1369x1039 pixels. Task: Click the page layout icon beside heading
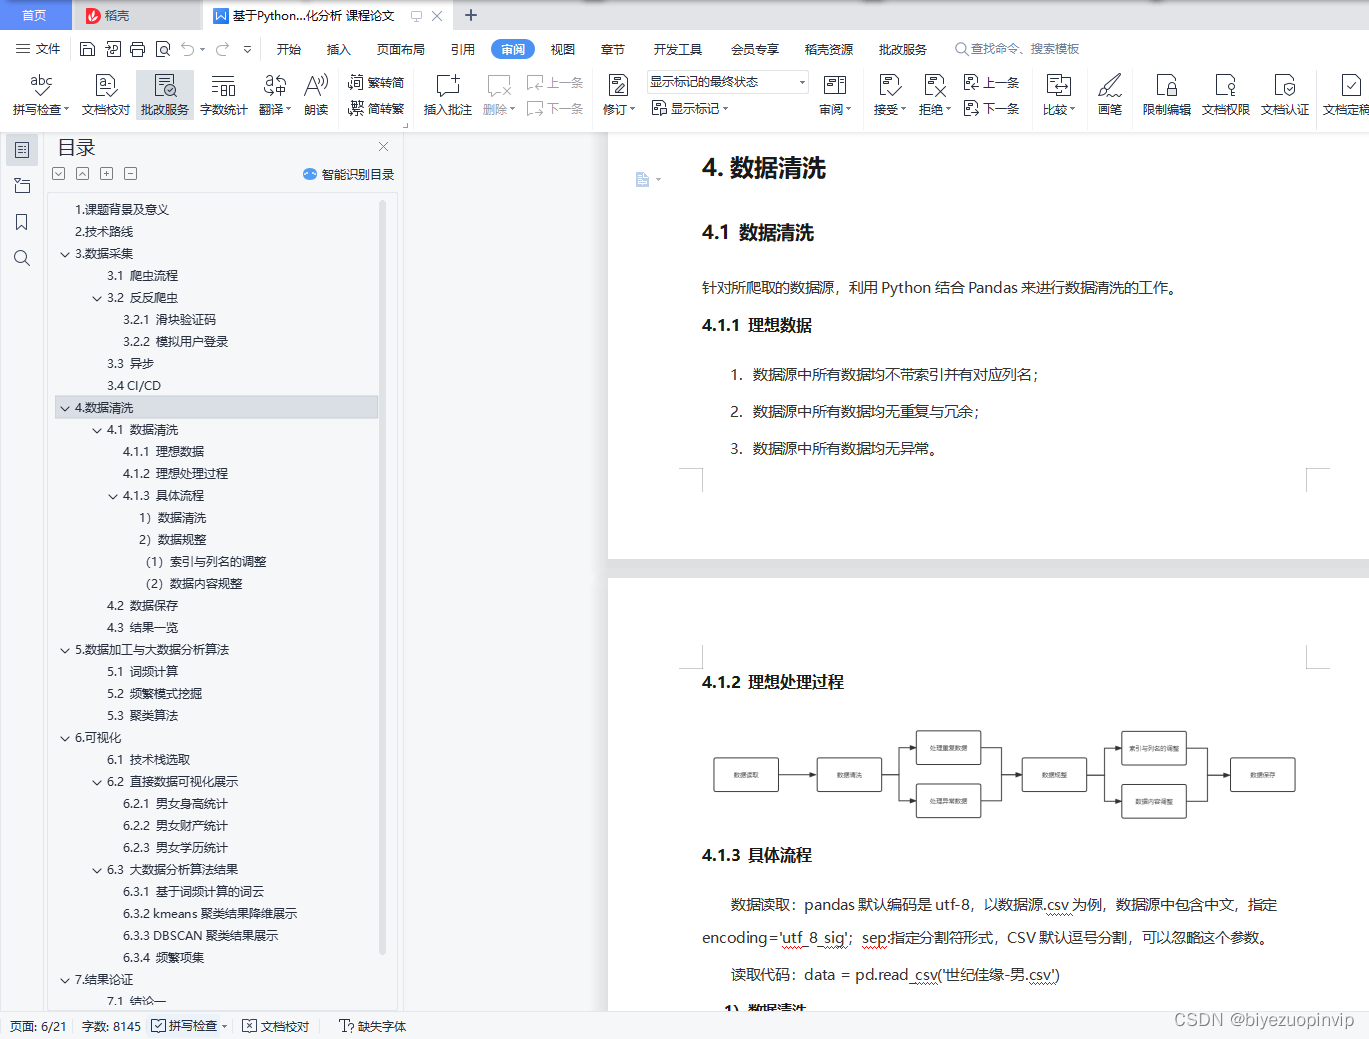(642, 180)
